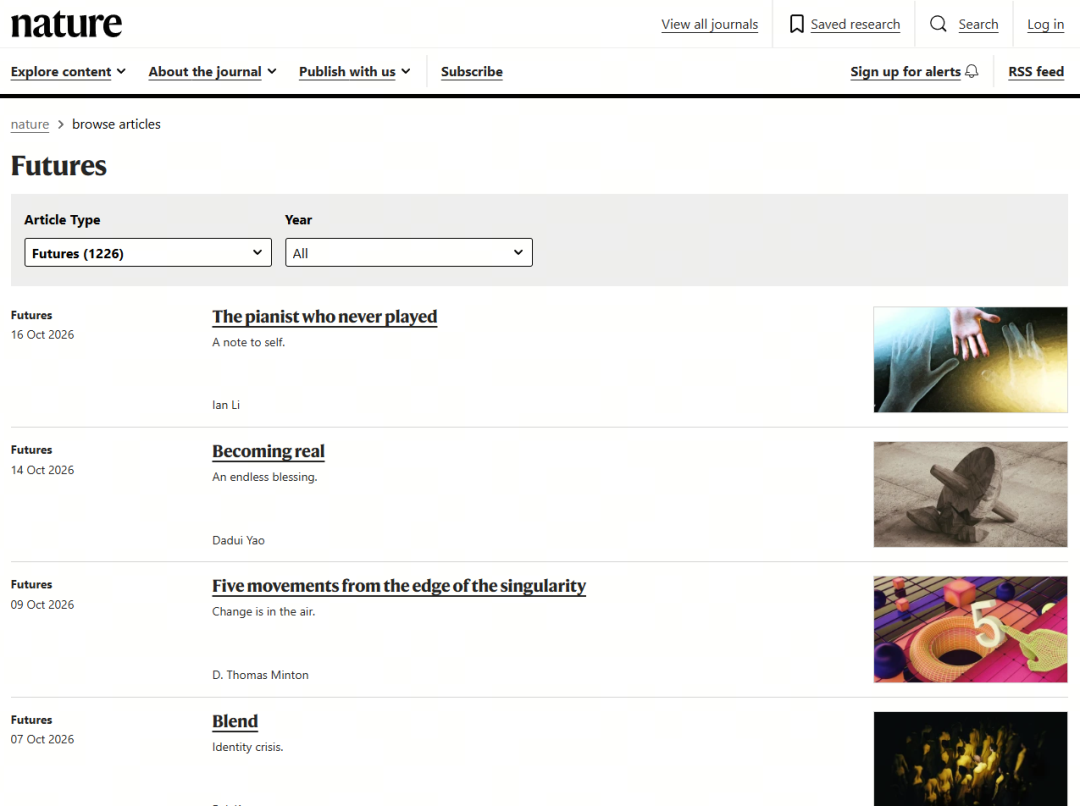The height and width of the screenshot is (806, 1080).
Task: Click the summary 'Change is in the air.'
Action: click(264, 612)
